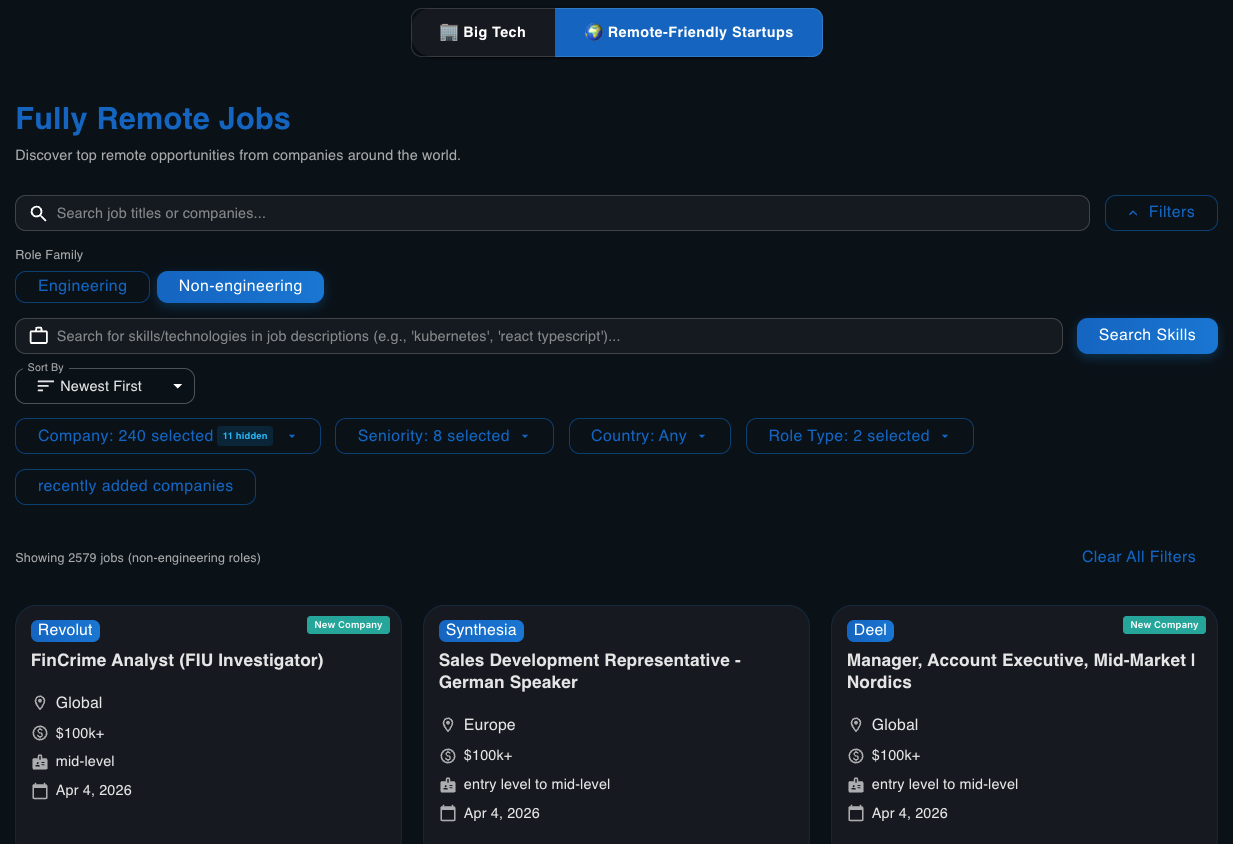
Task: Click the New Company badge on Revolut card
Action: tap(348, 625)
